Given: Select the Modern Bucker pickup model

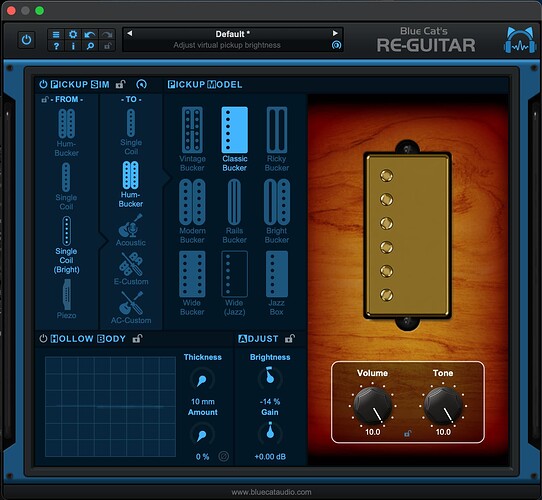Looking at the screenshot, I should 192,211.
